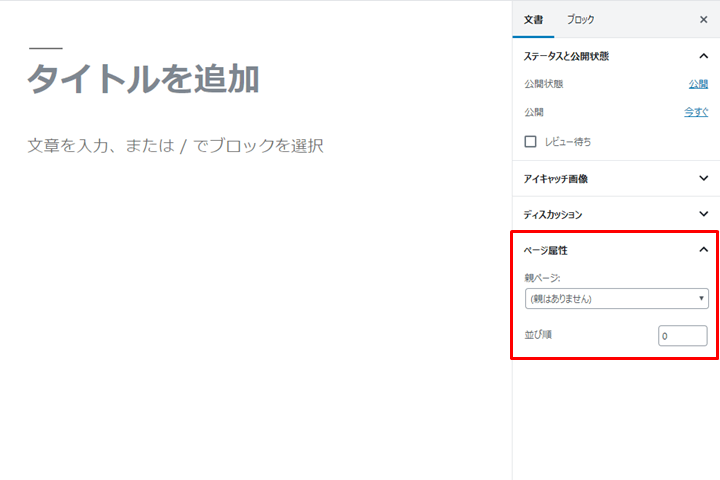Image resolution: width=720 pixels, height=480 pixels.
Task: Tick the レビュー待ち checkbox
Action: pyautogui.click(x=530, y=141)
